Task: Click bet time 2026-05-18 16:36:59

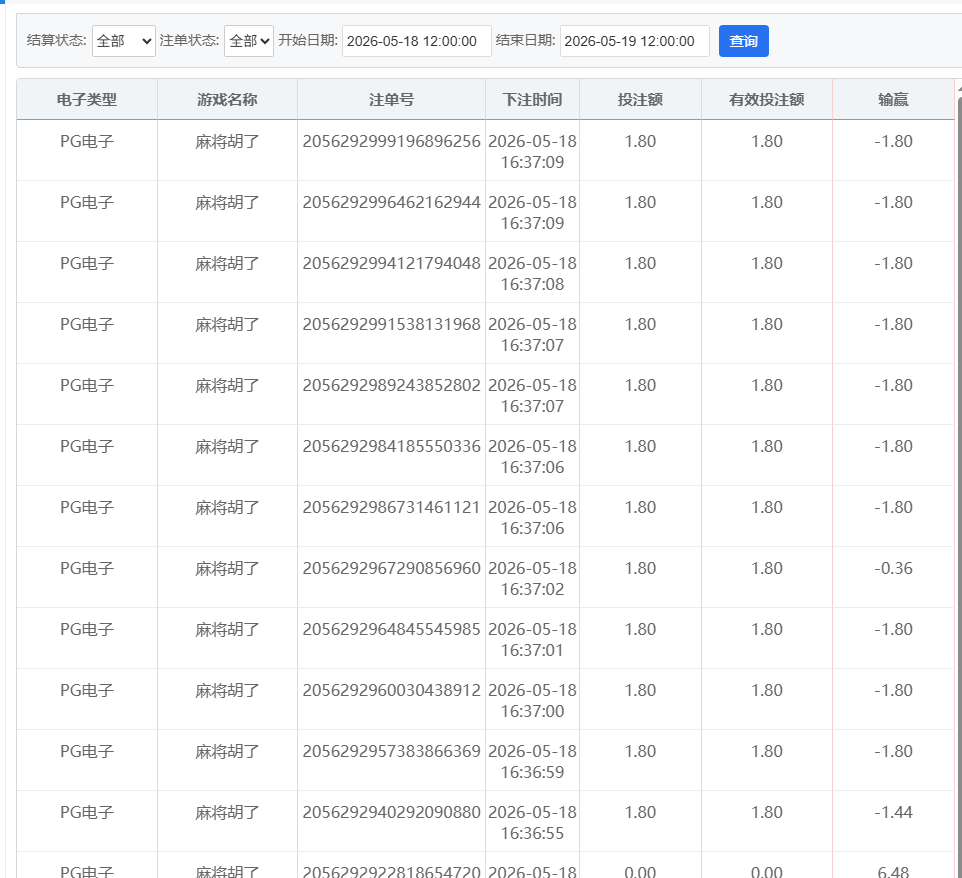Action: tap(532, 761)
